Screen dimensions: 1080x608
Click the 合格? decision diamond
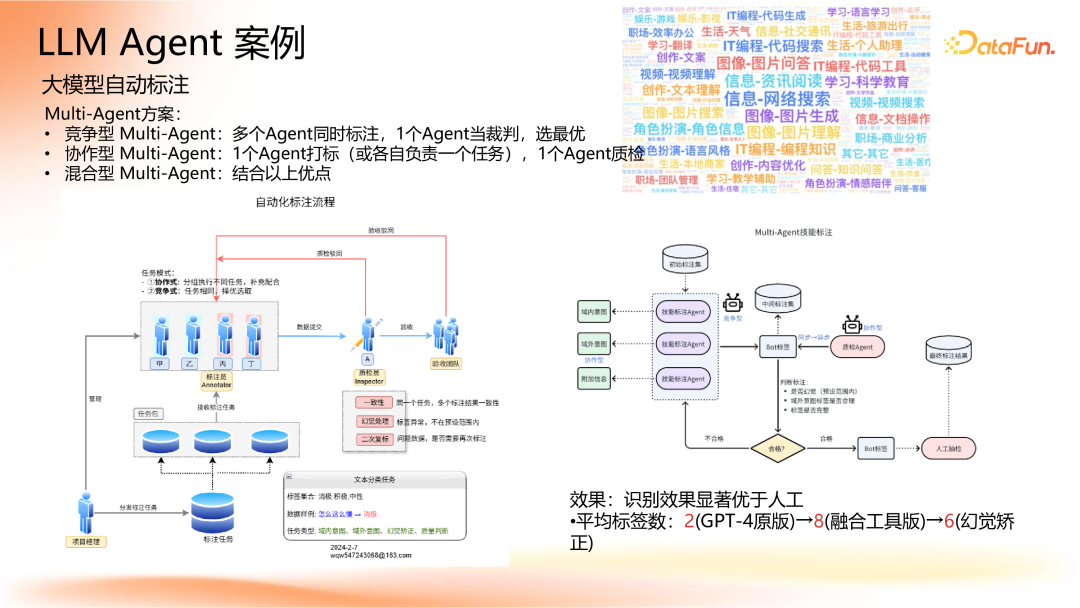point(777,447)
